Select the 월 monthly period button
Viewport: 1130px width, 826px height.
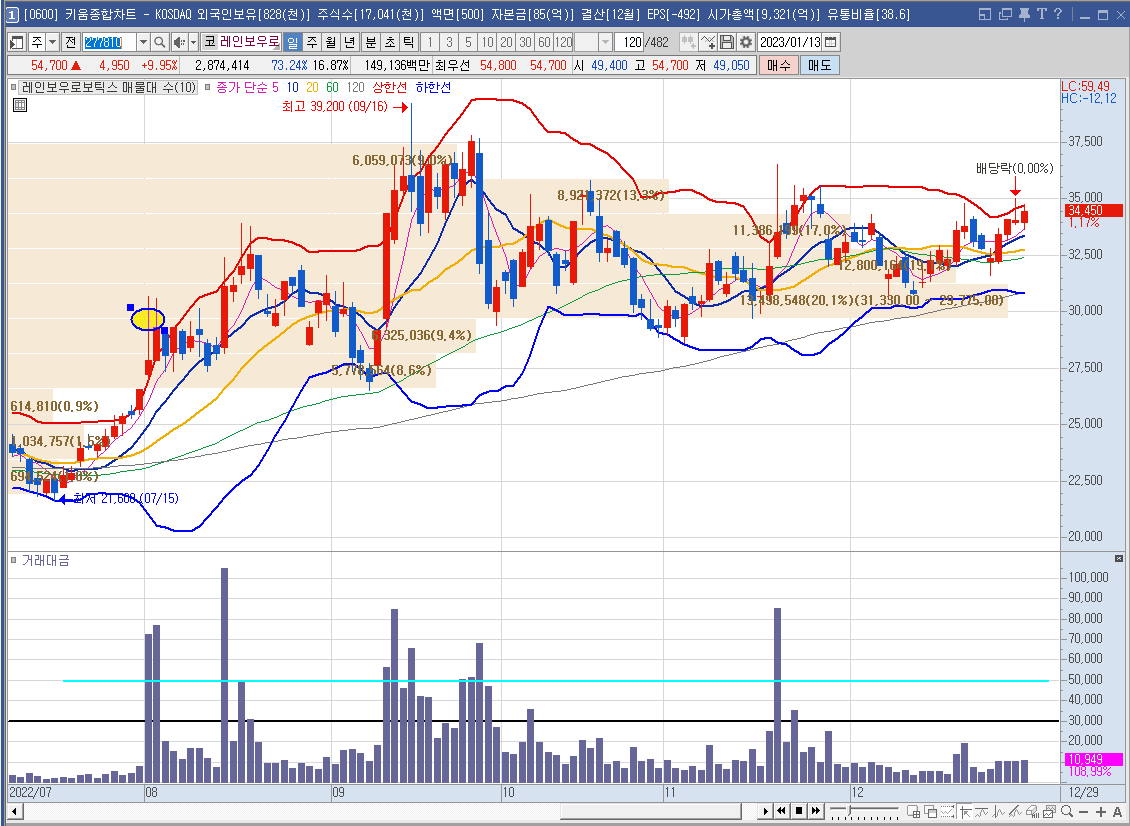tap(331, 43)
